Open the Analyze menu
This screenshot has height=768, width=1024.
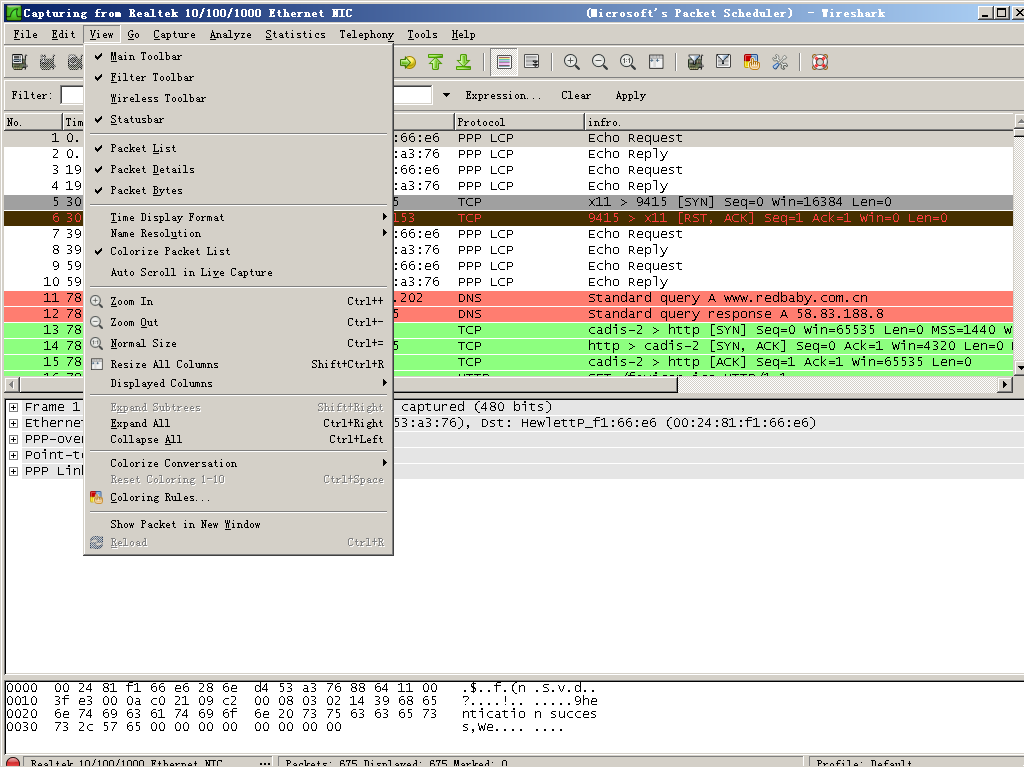tap(231, 35)
